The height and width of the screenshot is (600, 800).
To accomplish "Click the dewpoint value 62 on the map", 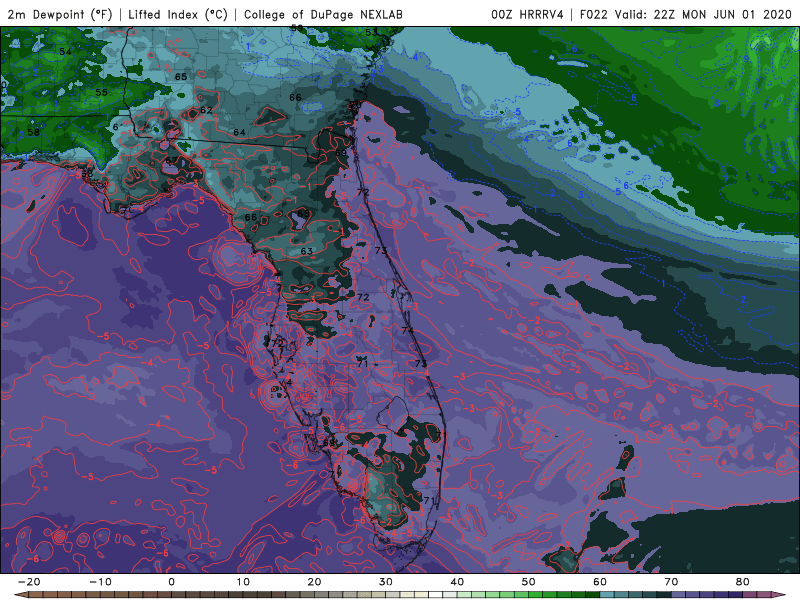I will pyautogui.click(x=206, y=110).
